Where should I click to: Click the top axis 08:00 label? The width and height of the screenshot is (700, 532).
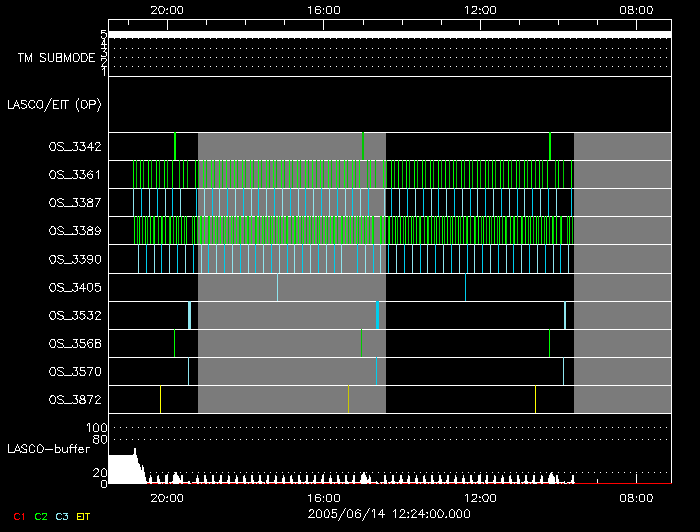(x=636, y=10)
